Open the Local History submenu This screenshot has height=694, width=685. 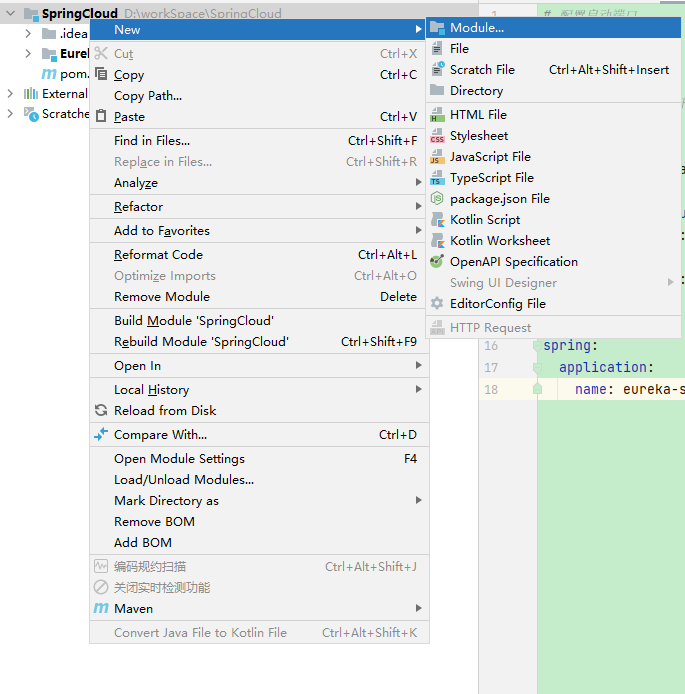click(259, 389)
